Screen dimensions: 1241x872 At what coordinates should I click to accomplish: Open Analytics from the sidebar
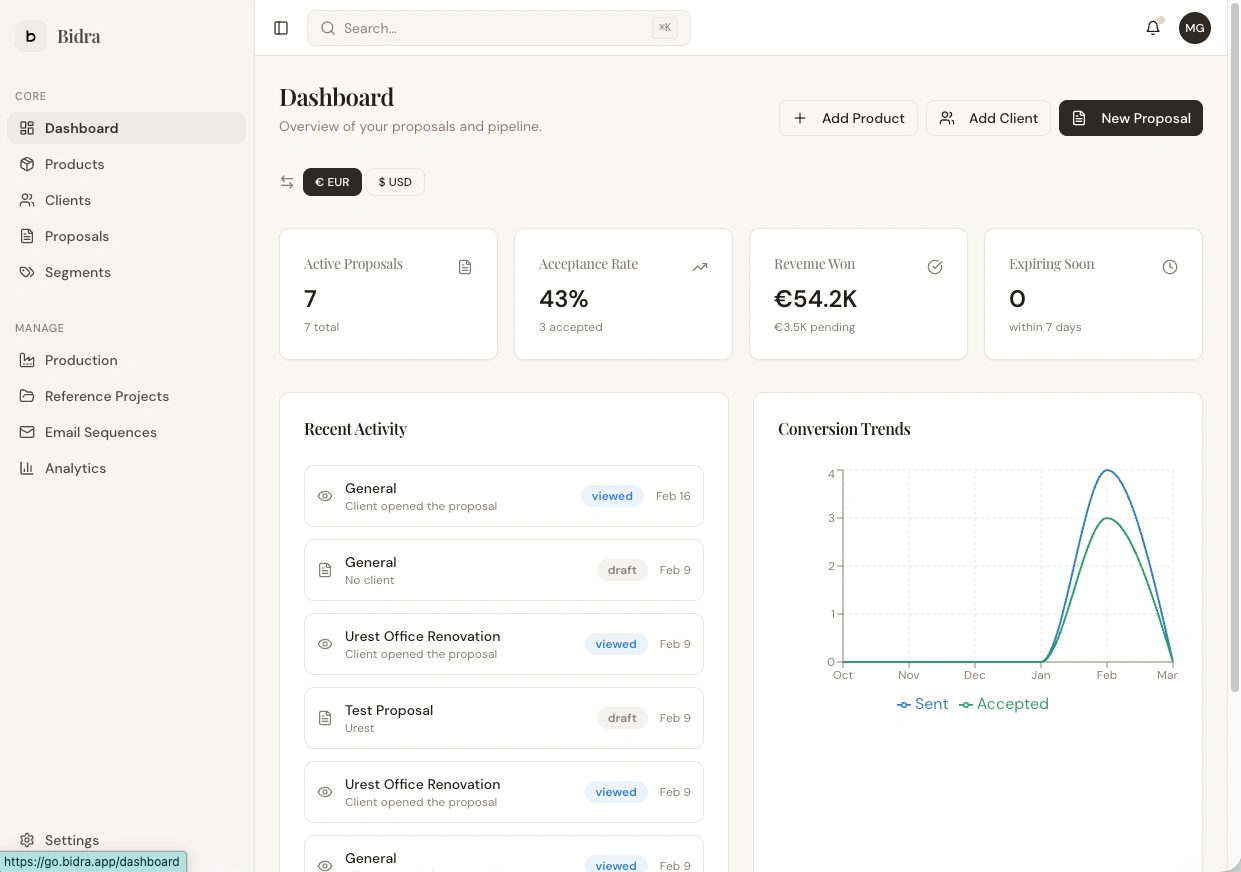pyautogui.click(x=75, y=468)
